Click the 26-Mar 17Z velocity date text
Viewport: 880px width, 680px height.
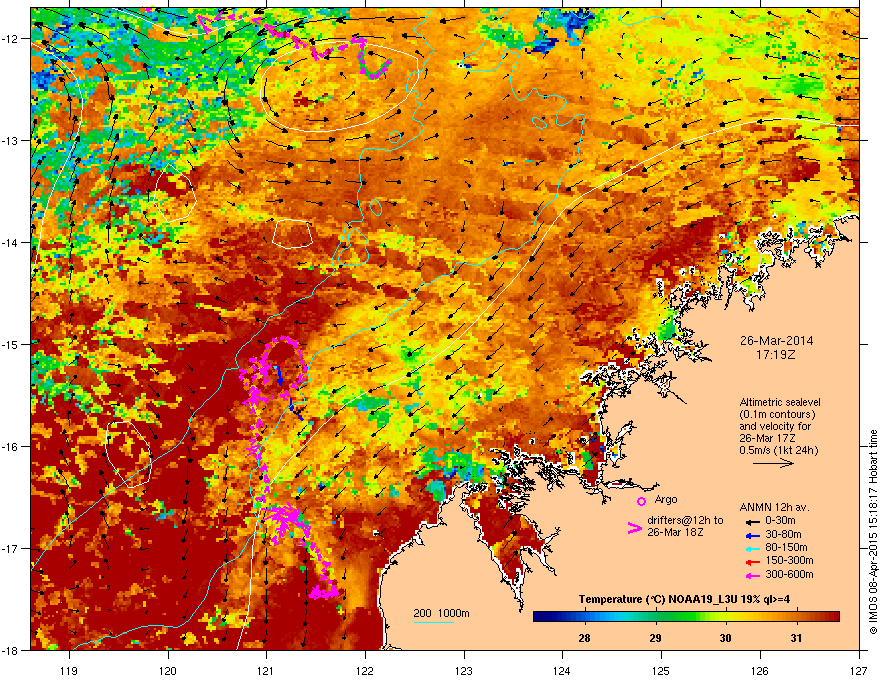coord(767,438)
